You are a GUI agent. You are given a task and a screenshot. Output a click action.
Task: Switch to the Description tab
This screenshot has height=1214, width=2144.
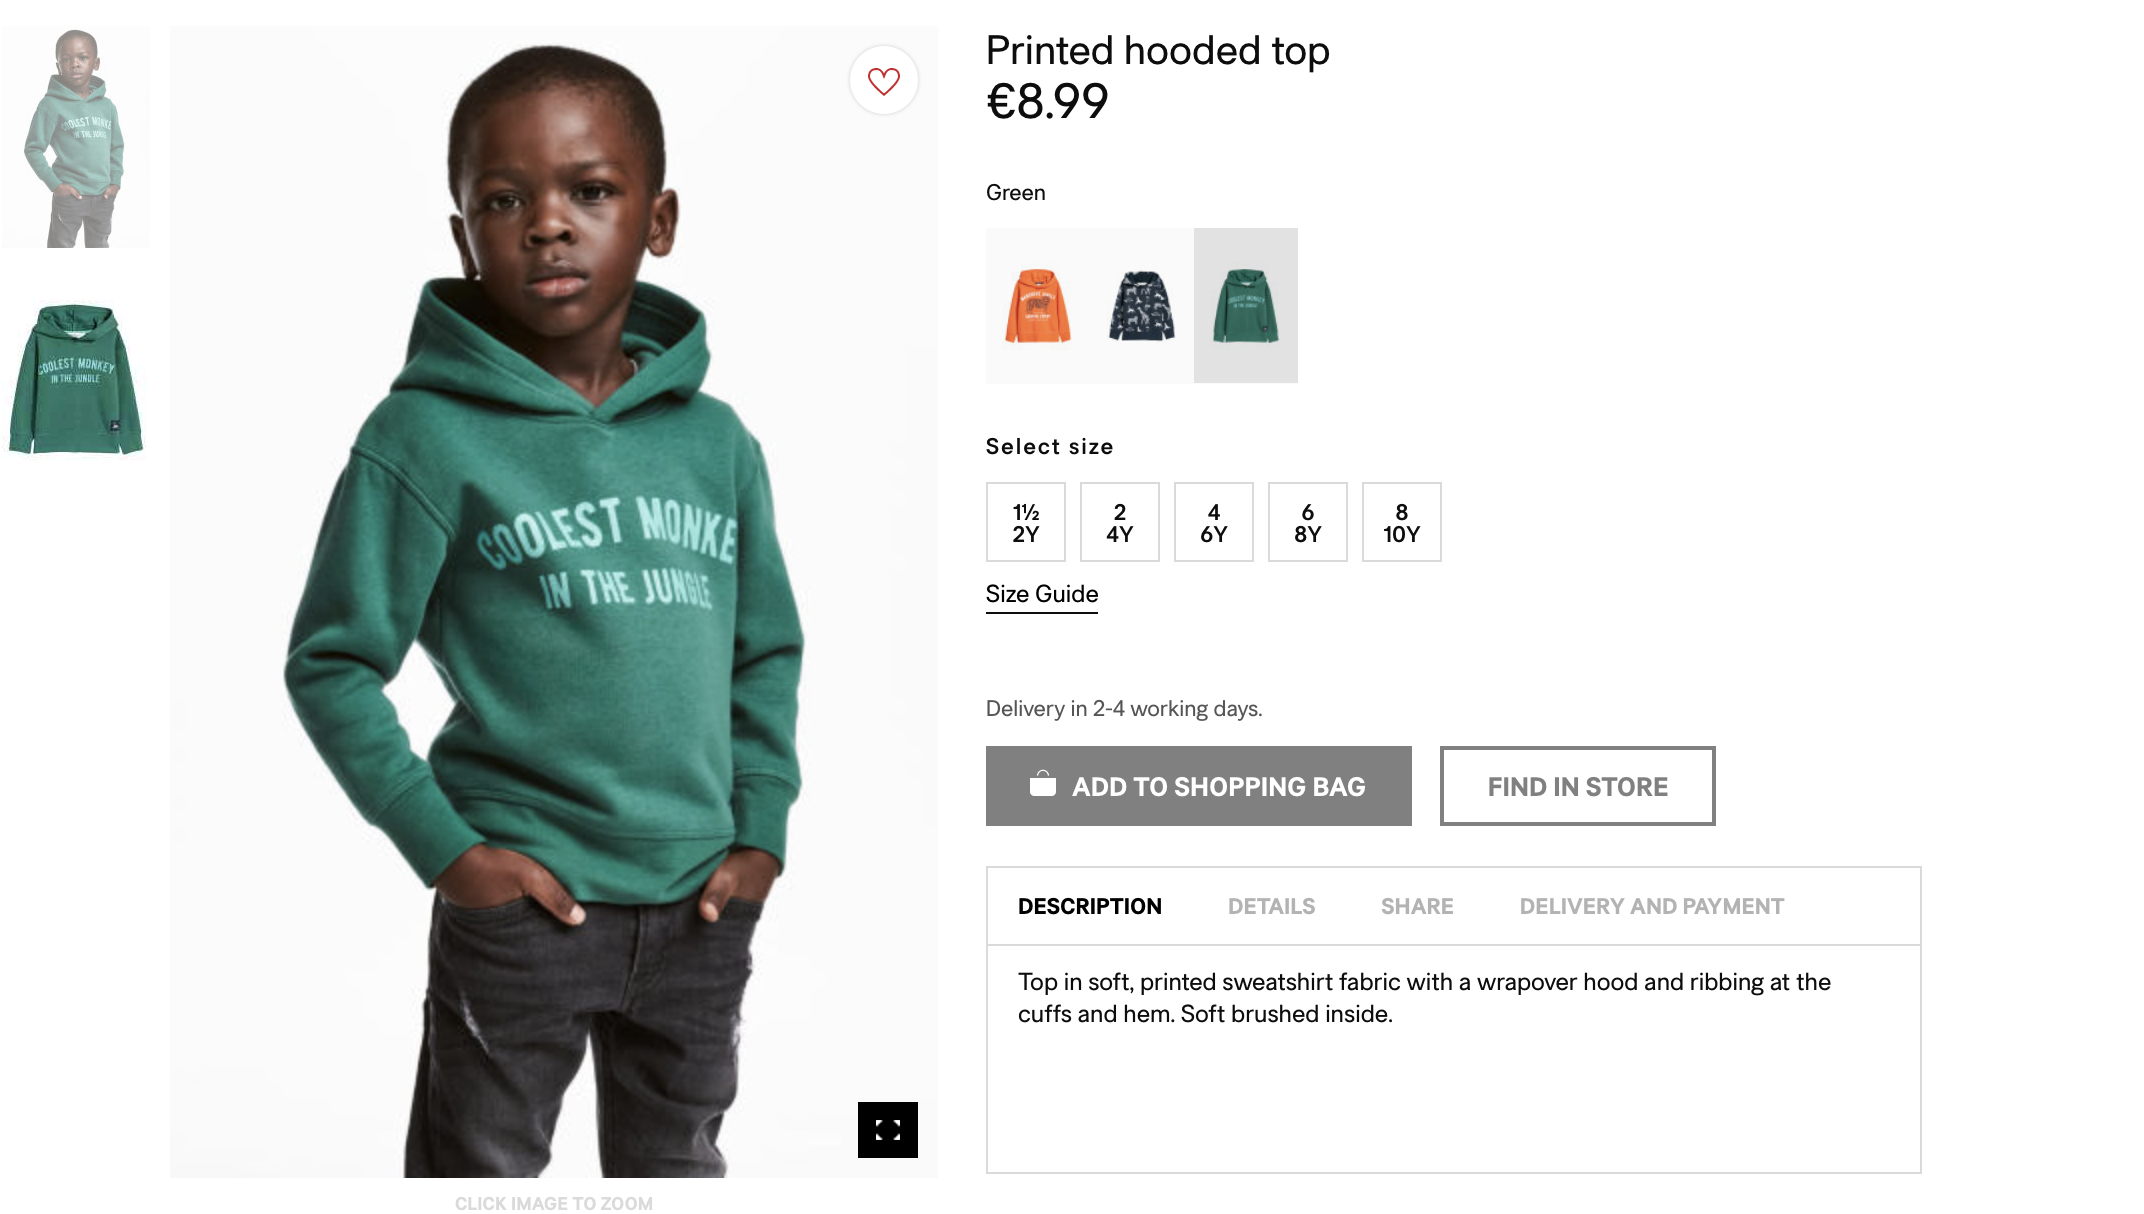pyautogui.click(x=1089, y=906)
